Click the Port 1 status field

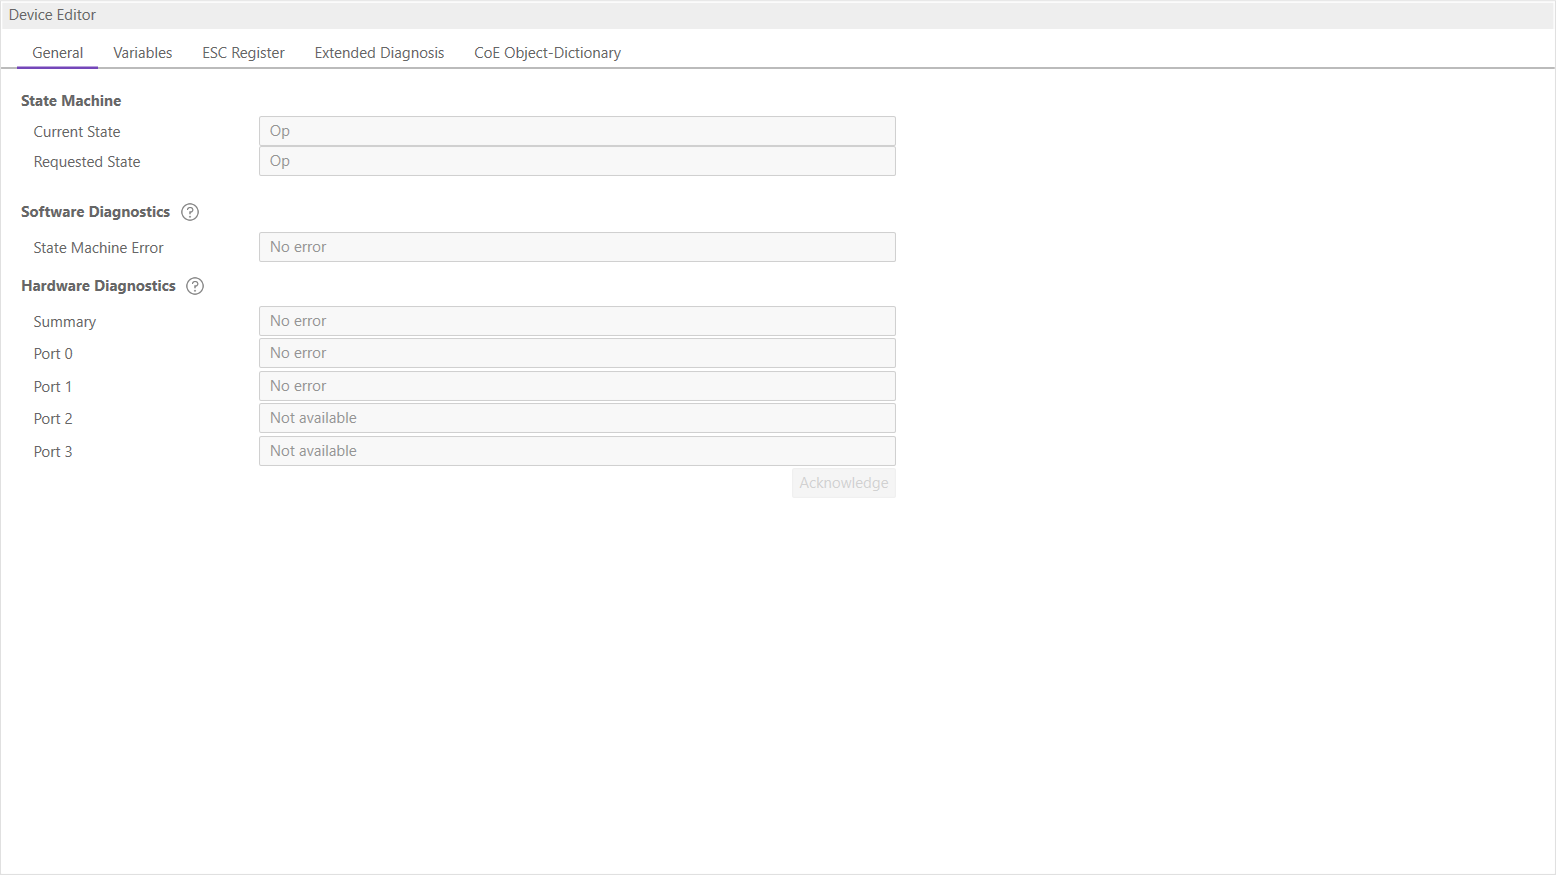coord(577,386)
